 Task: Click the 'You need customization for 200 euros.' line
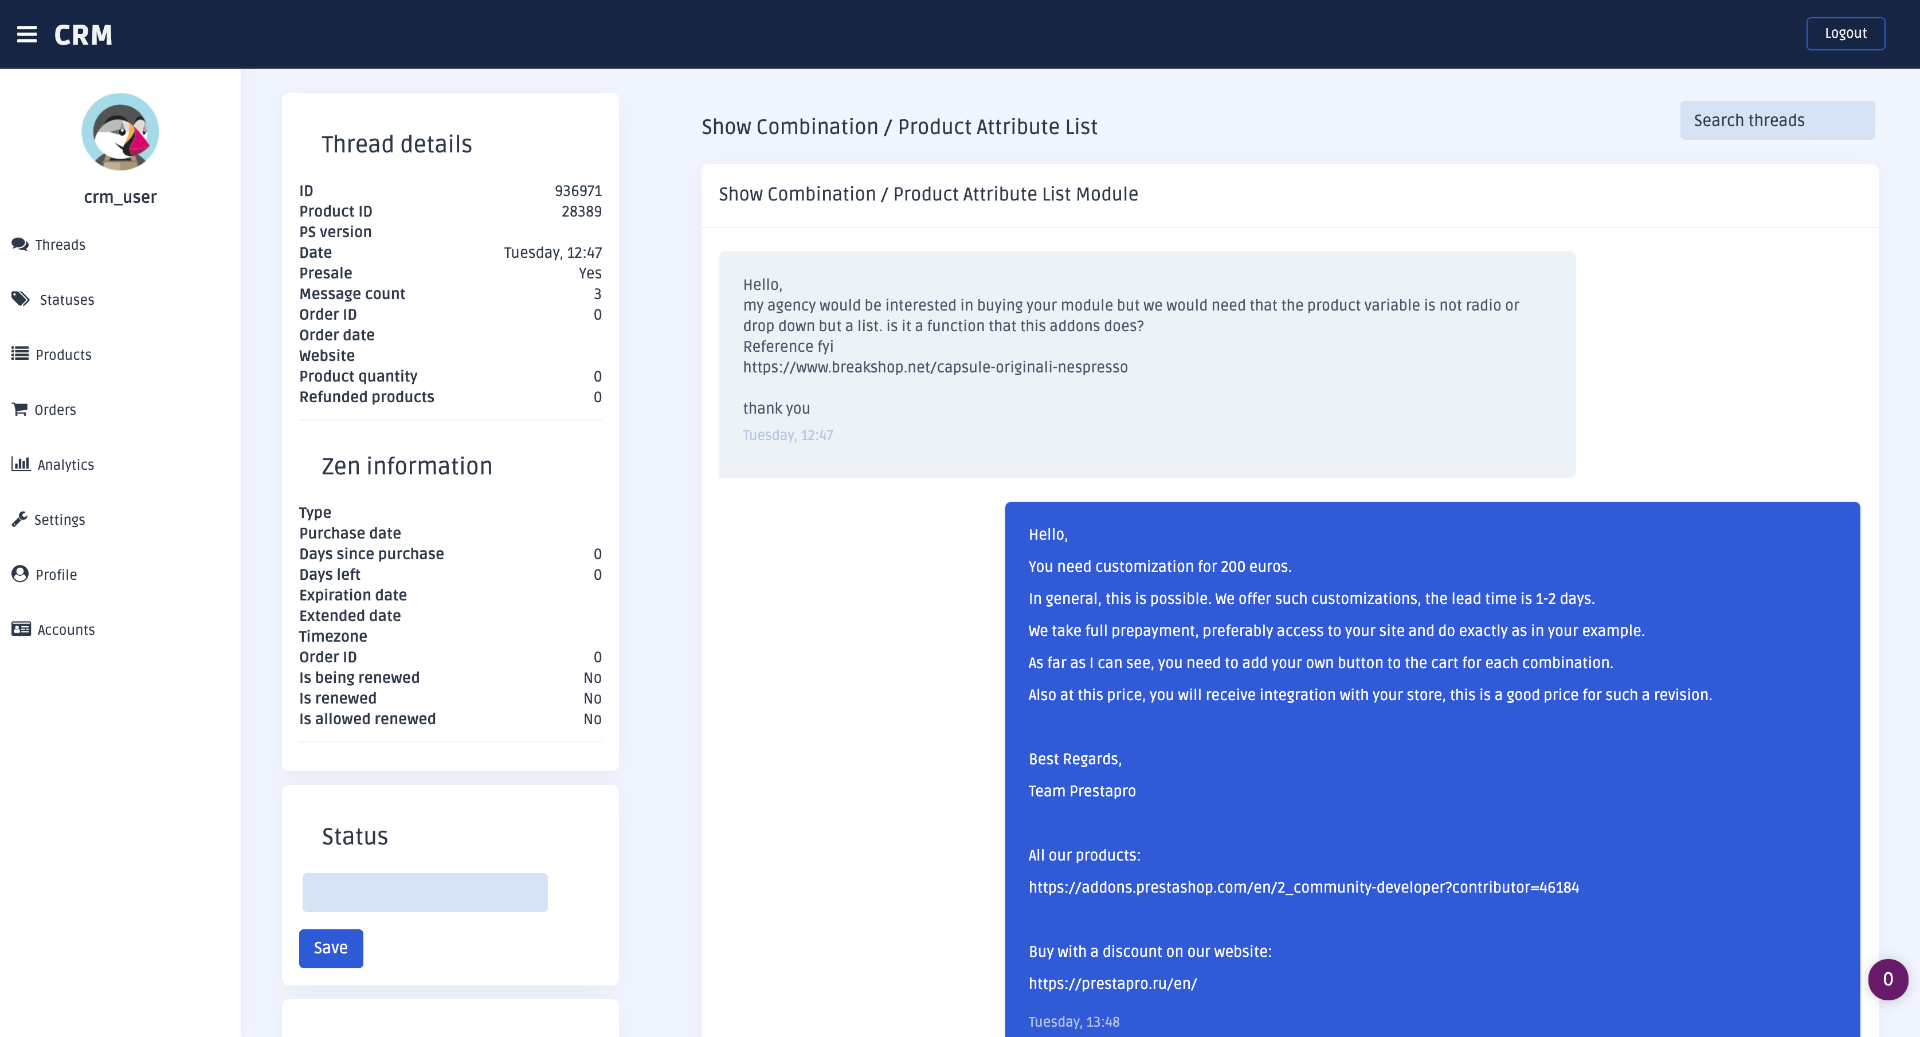[1160, 567]
